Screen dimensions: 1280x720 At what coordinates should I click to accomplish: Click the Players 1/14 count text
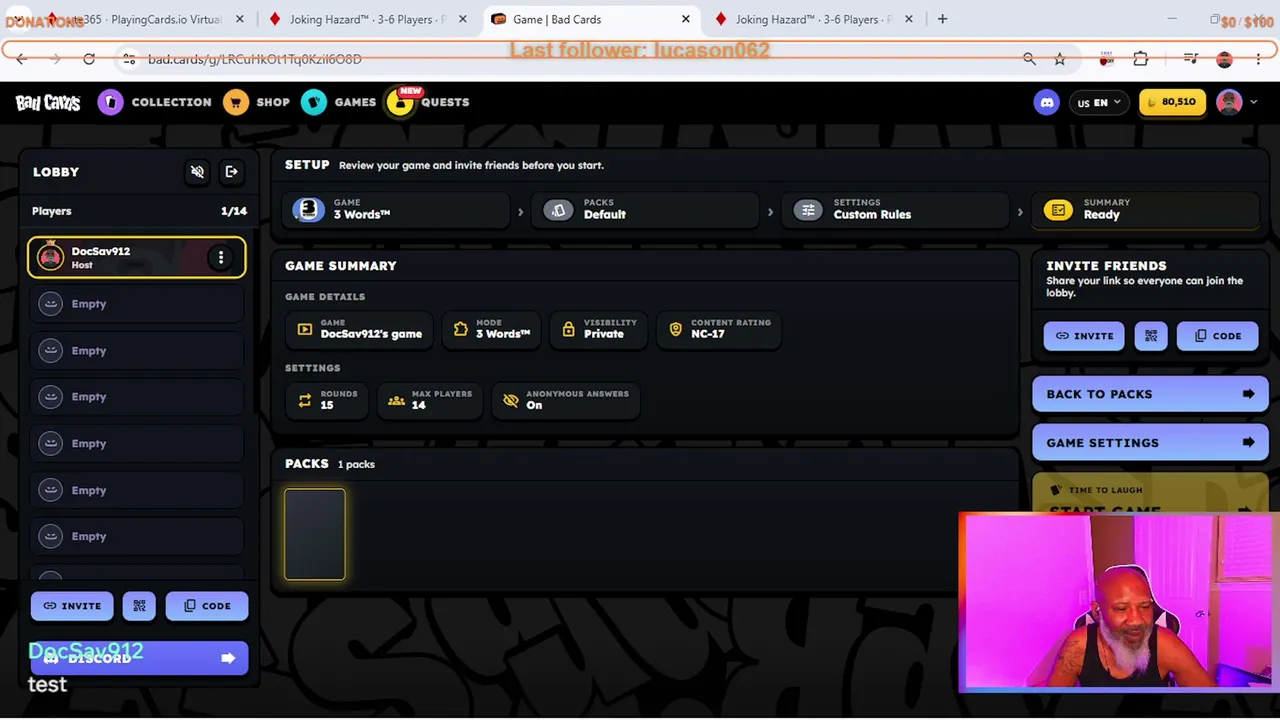[x=234, y=211]
